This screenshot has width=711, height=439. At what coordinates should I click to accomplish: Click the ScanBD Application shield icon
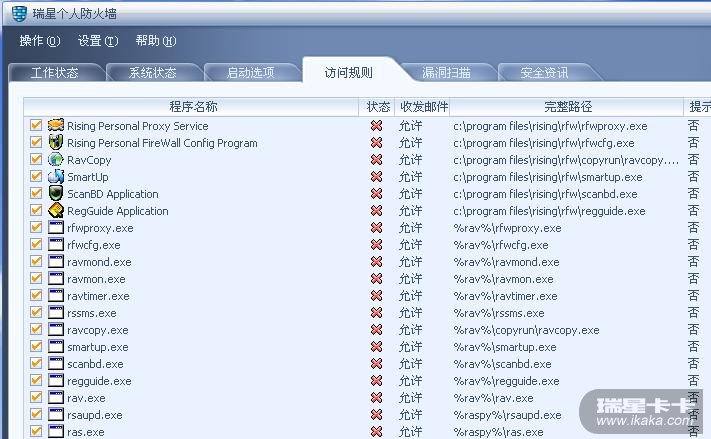tap(56, 193)
